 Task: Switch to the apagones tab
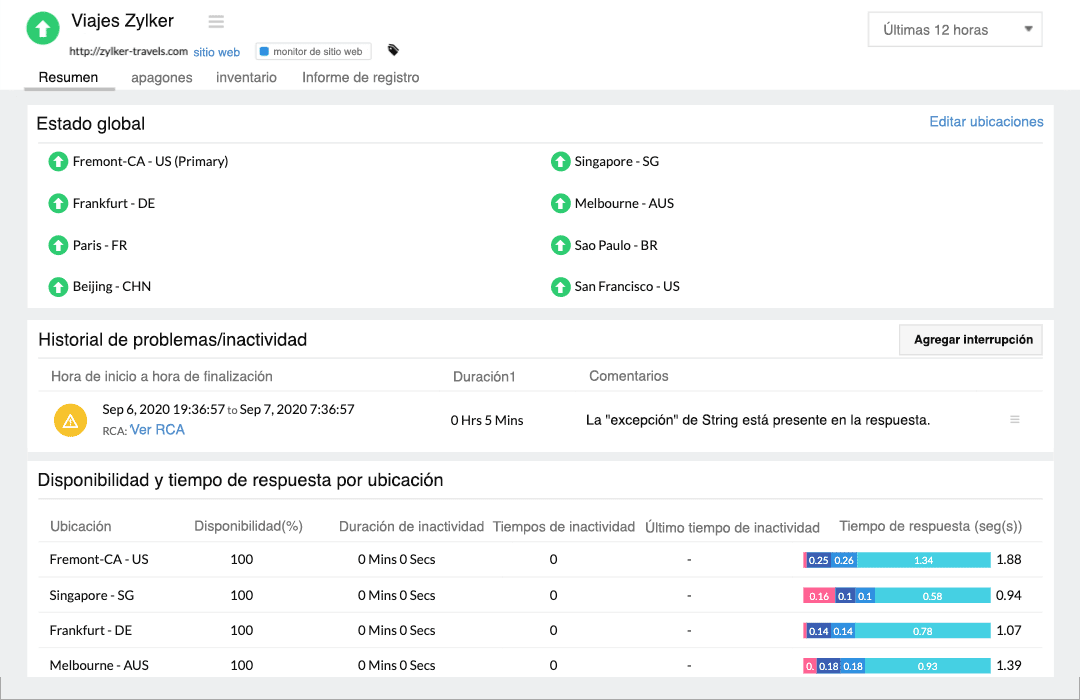[x=161, y=77]
